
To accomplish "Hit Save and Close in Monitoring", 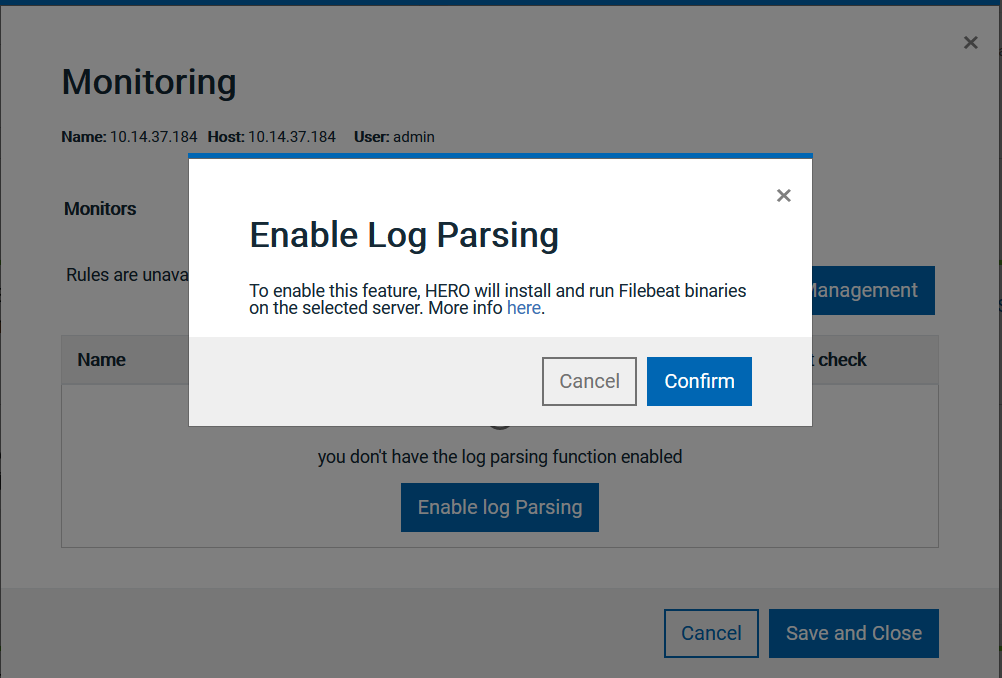I will click(x=853, y=633).
